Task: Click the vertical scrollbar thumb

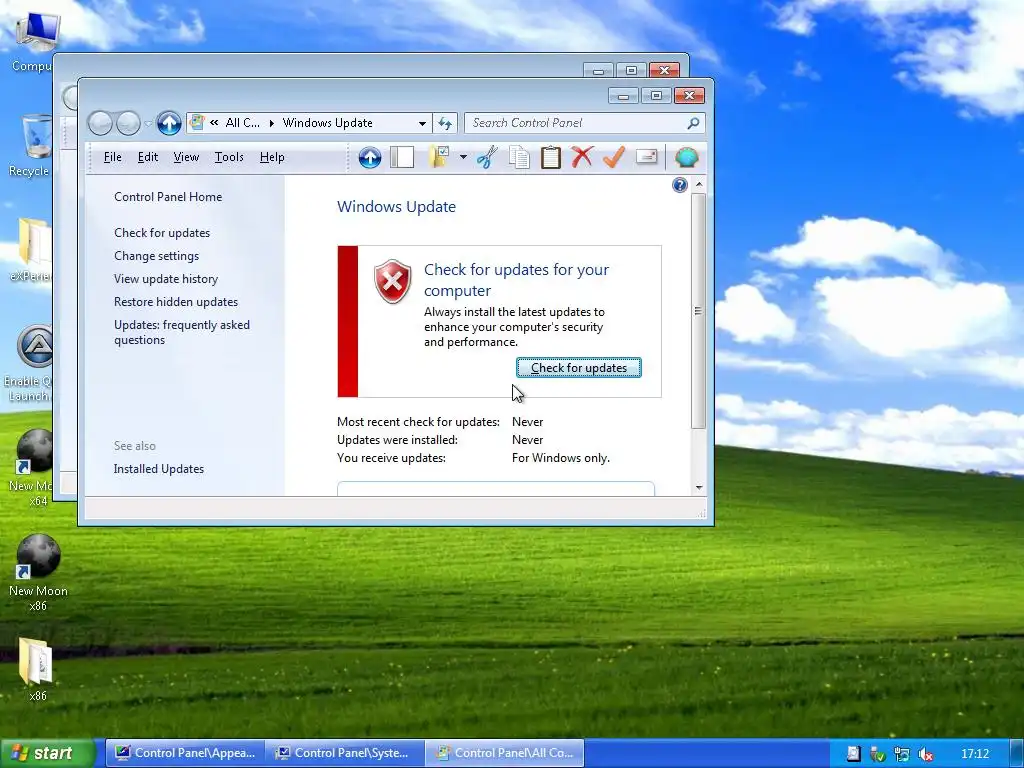Action: [698, 311]
